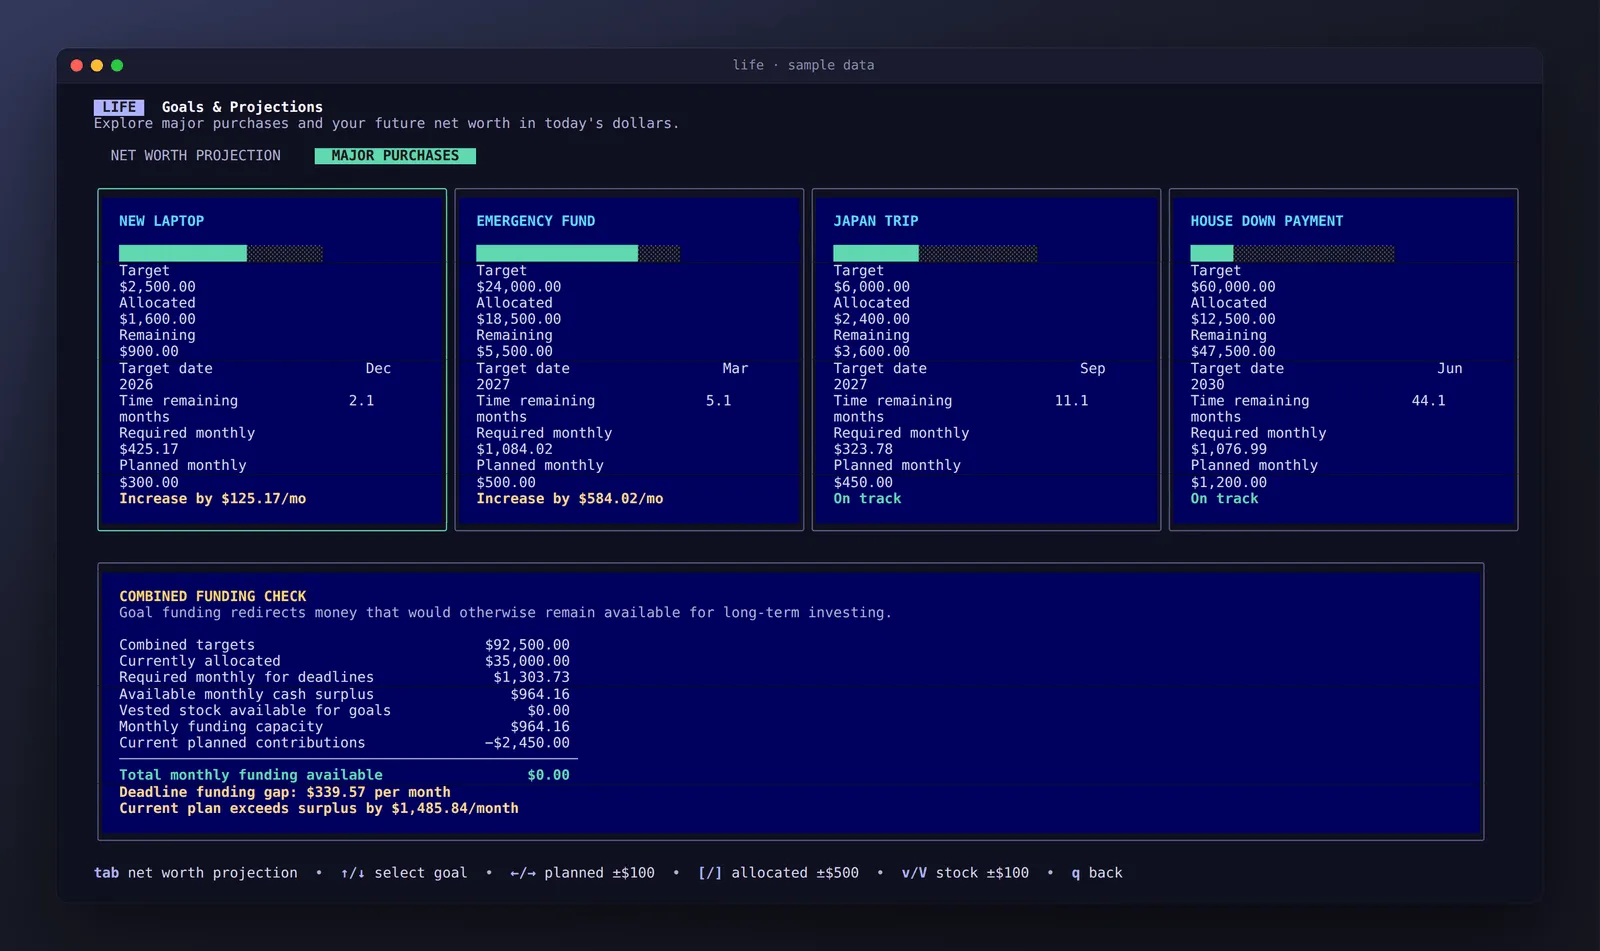Click 'Increase by $125.17/mo' warning
Screen dimensions: 1600x951
point(212,499)
